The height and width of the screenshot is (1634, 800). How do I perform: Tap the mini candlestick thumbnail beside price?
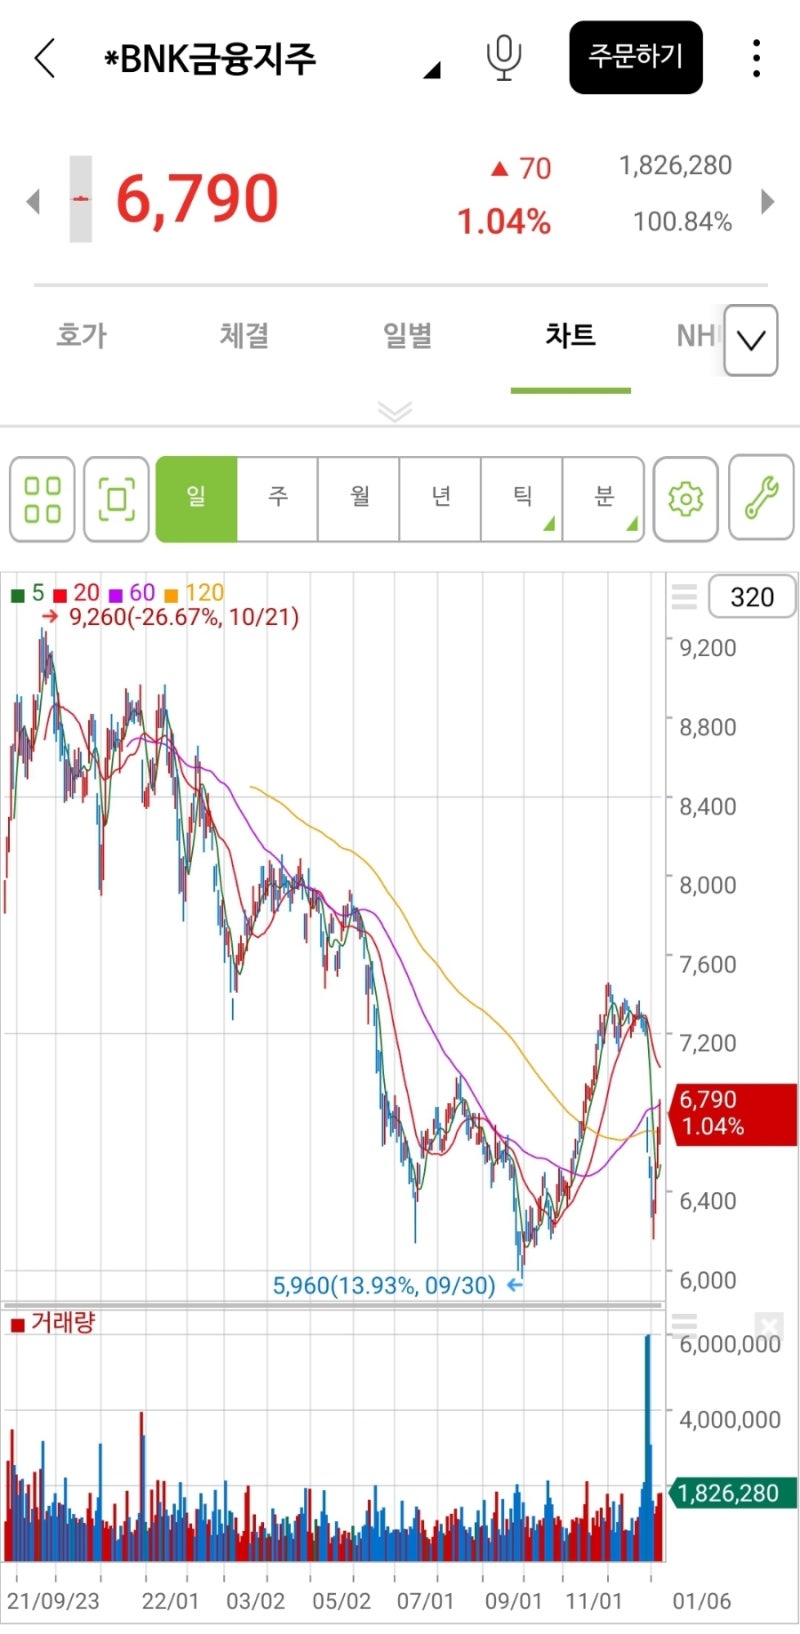pos(80,199)
